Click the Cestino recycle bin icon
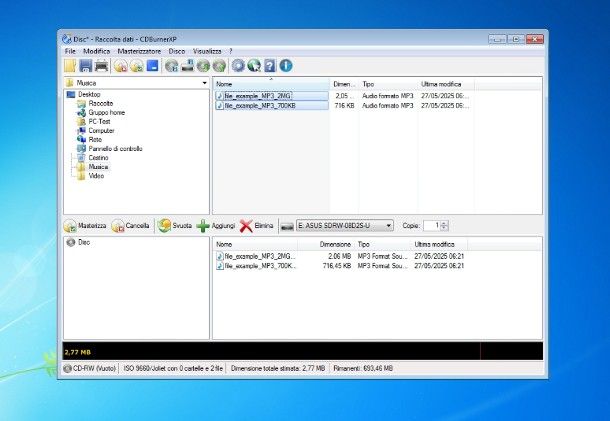This screenshot has height=421, width=610. coord(81,158)
